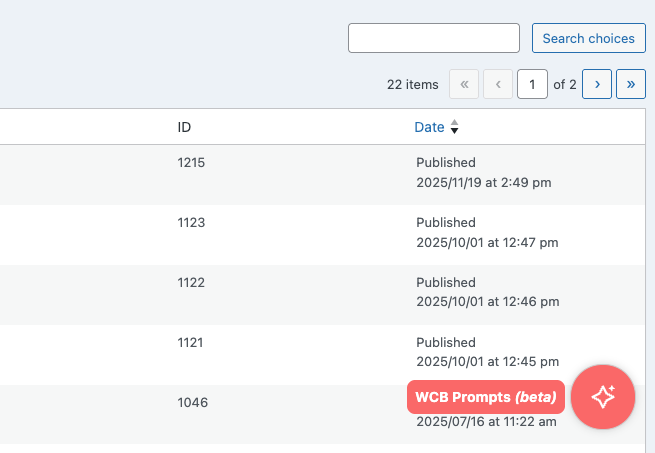Click the 2025/11/19 at 2:49 pm date

[x=484, y=183]
